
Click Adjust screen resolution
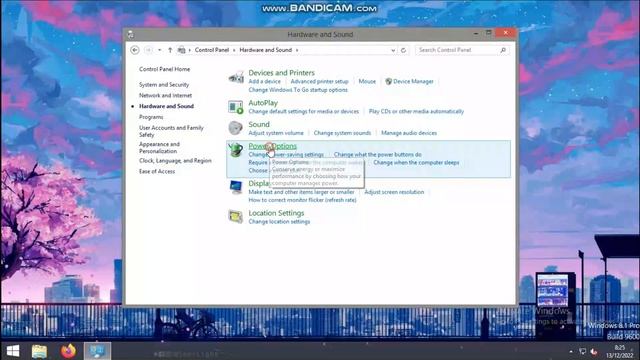pyautogui.click(x=394, y=192)
